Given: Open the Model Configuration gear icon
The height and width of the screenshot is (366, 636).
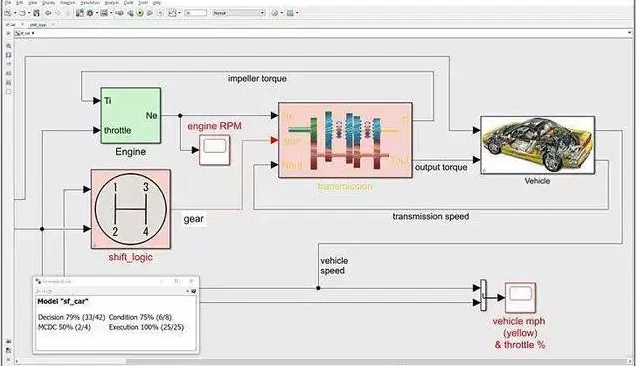Looking at the screenshot, I should click(90, 13).
